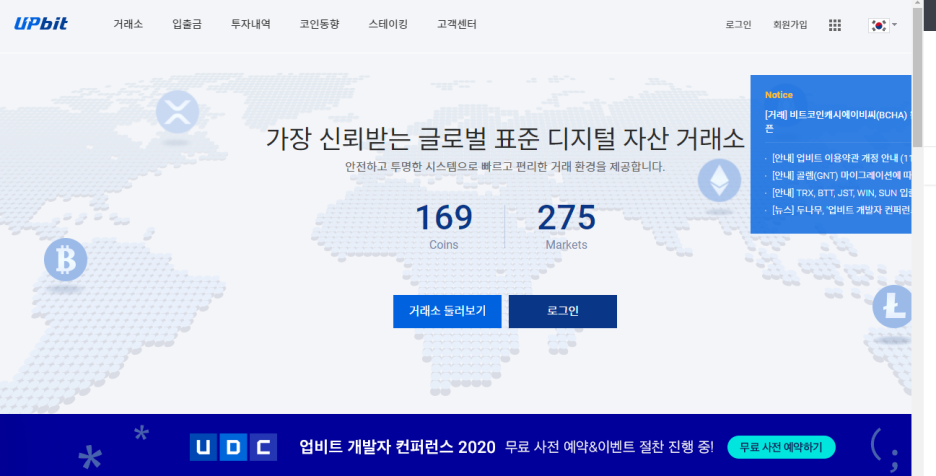This screenshot has height=476, width=936.
Task: Open the 거래소 menu
Action: point(128,24)
